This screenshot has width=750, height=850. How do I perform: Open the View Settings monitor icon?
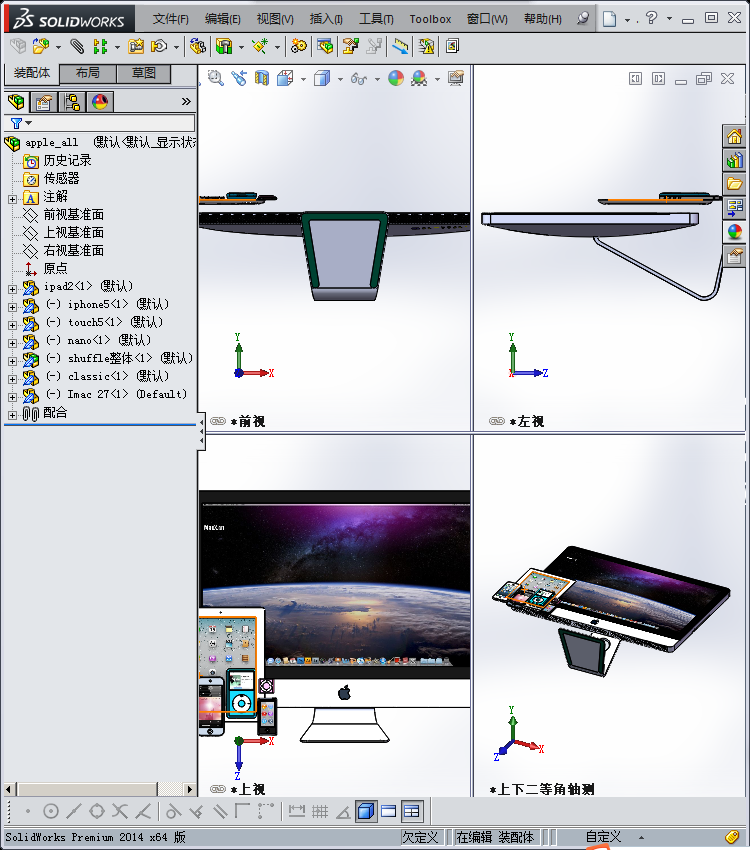click(456, 79)
